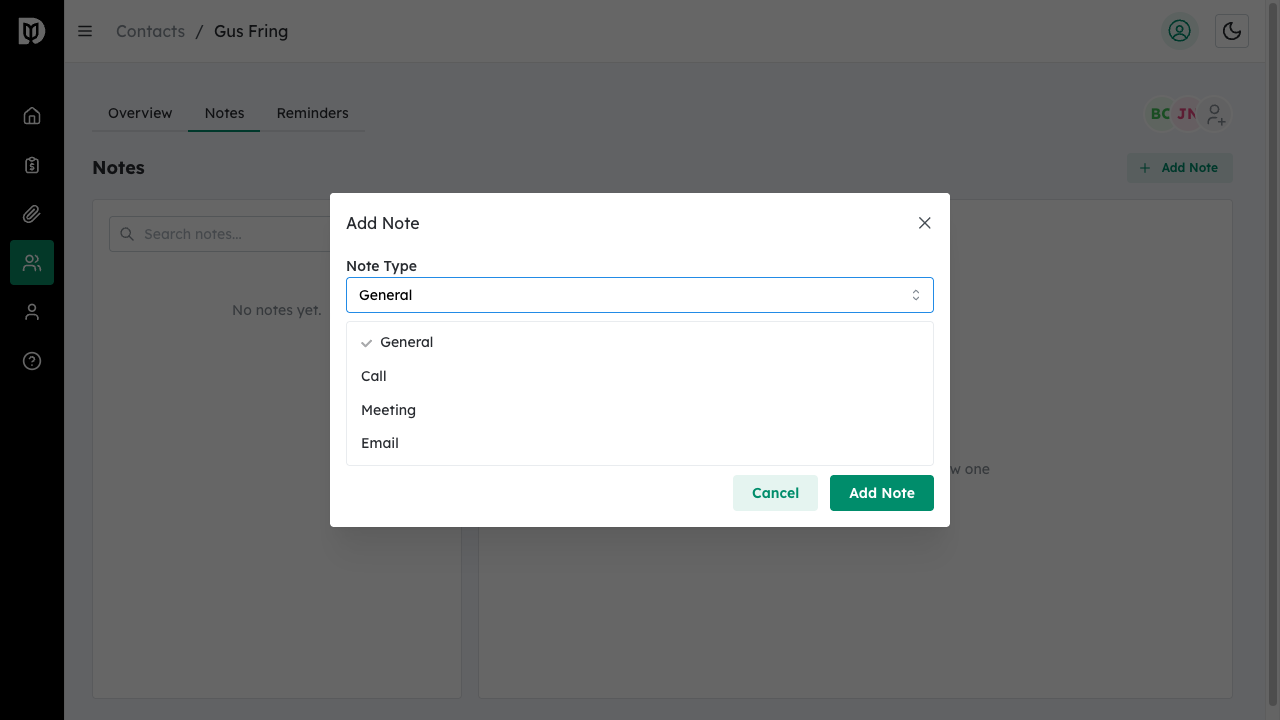1280x720 pixels.
Task: Switch to the Reminders tab
Action: coord(313,113)
